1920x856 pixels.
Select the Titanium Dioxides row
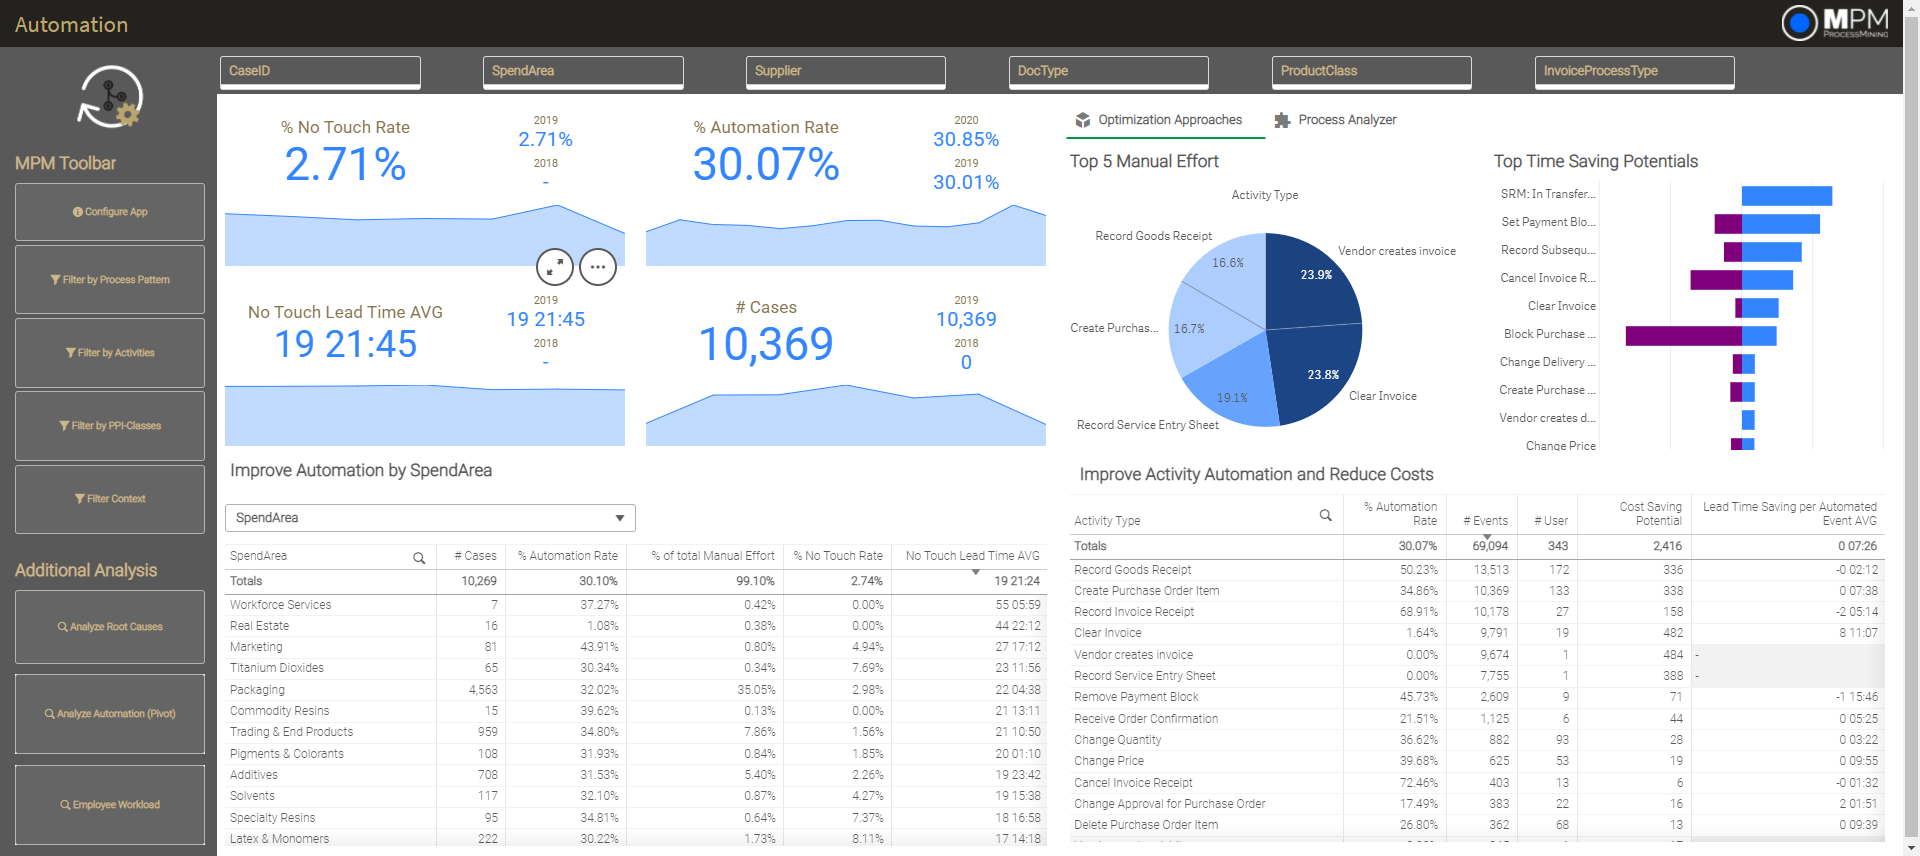pyautogui.click(x=635, y=668)
